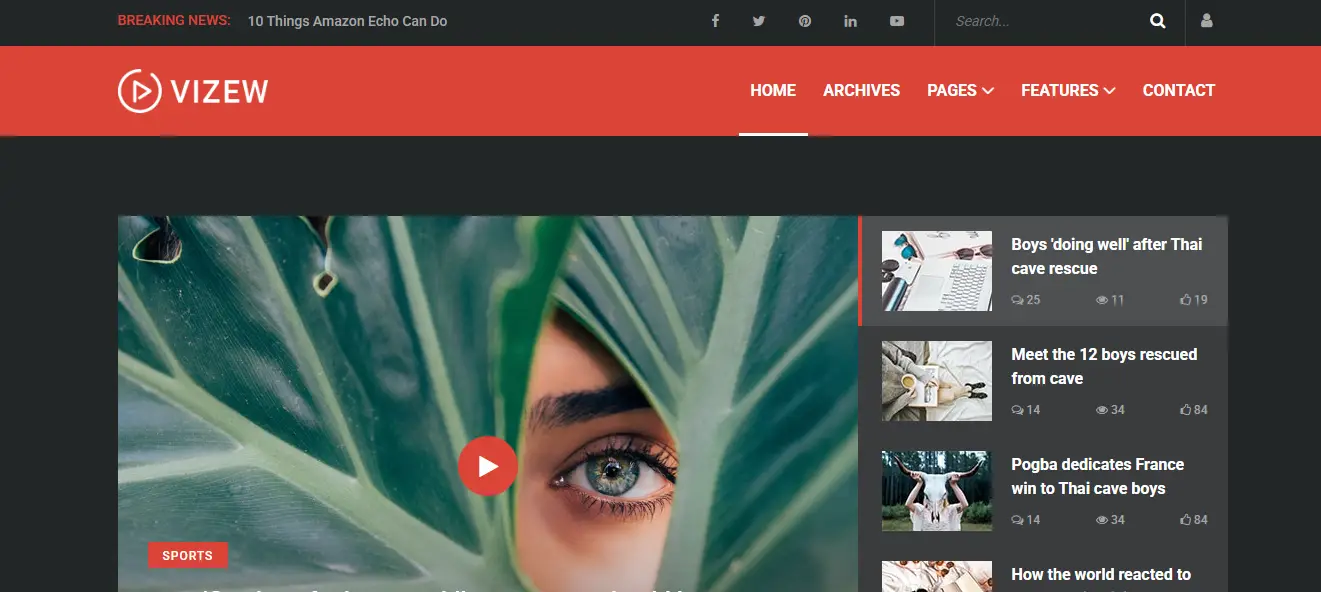The width and height of the screenshot is (1321, 592).
Task: Open 'Pogba dedicates France win' article
Action: coord(1097,476)
